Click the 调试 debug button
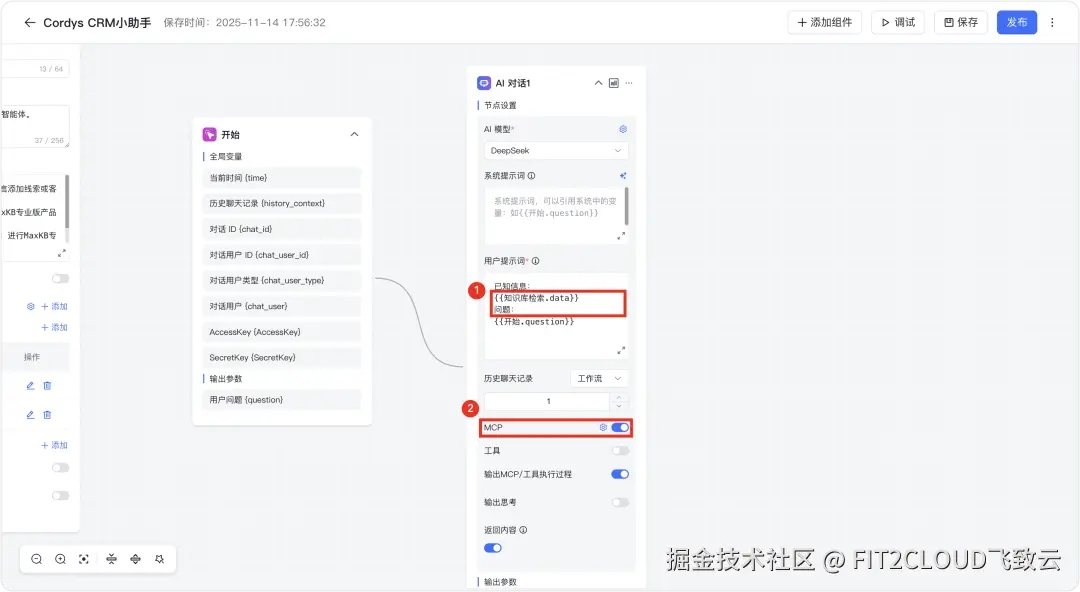This screenshot has width=1080, height=592. [898, 22]
